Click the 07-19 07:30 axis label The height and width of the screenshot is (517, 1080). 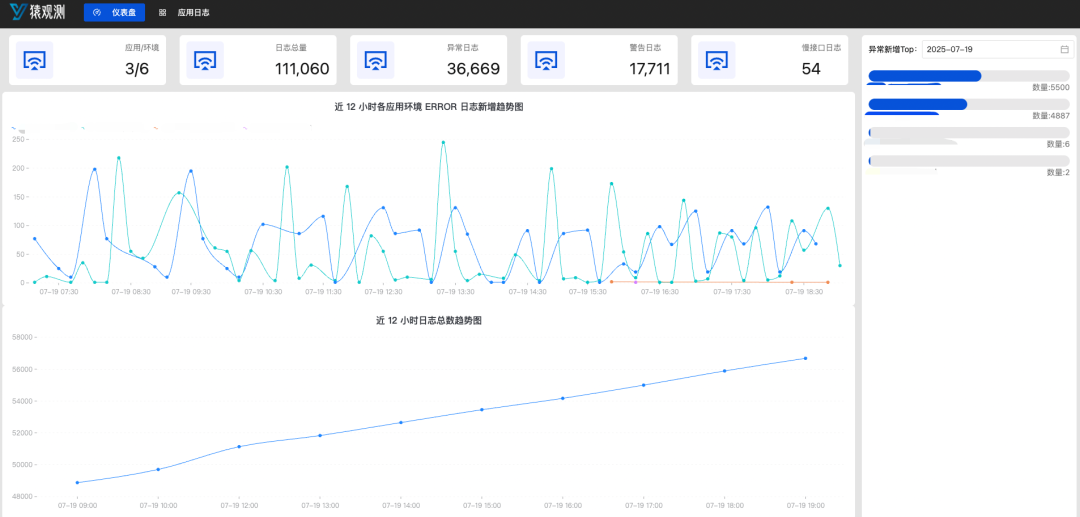pyautogui.click(x=59, y=292)
